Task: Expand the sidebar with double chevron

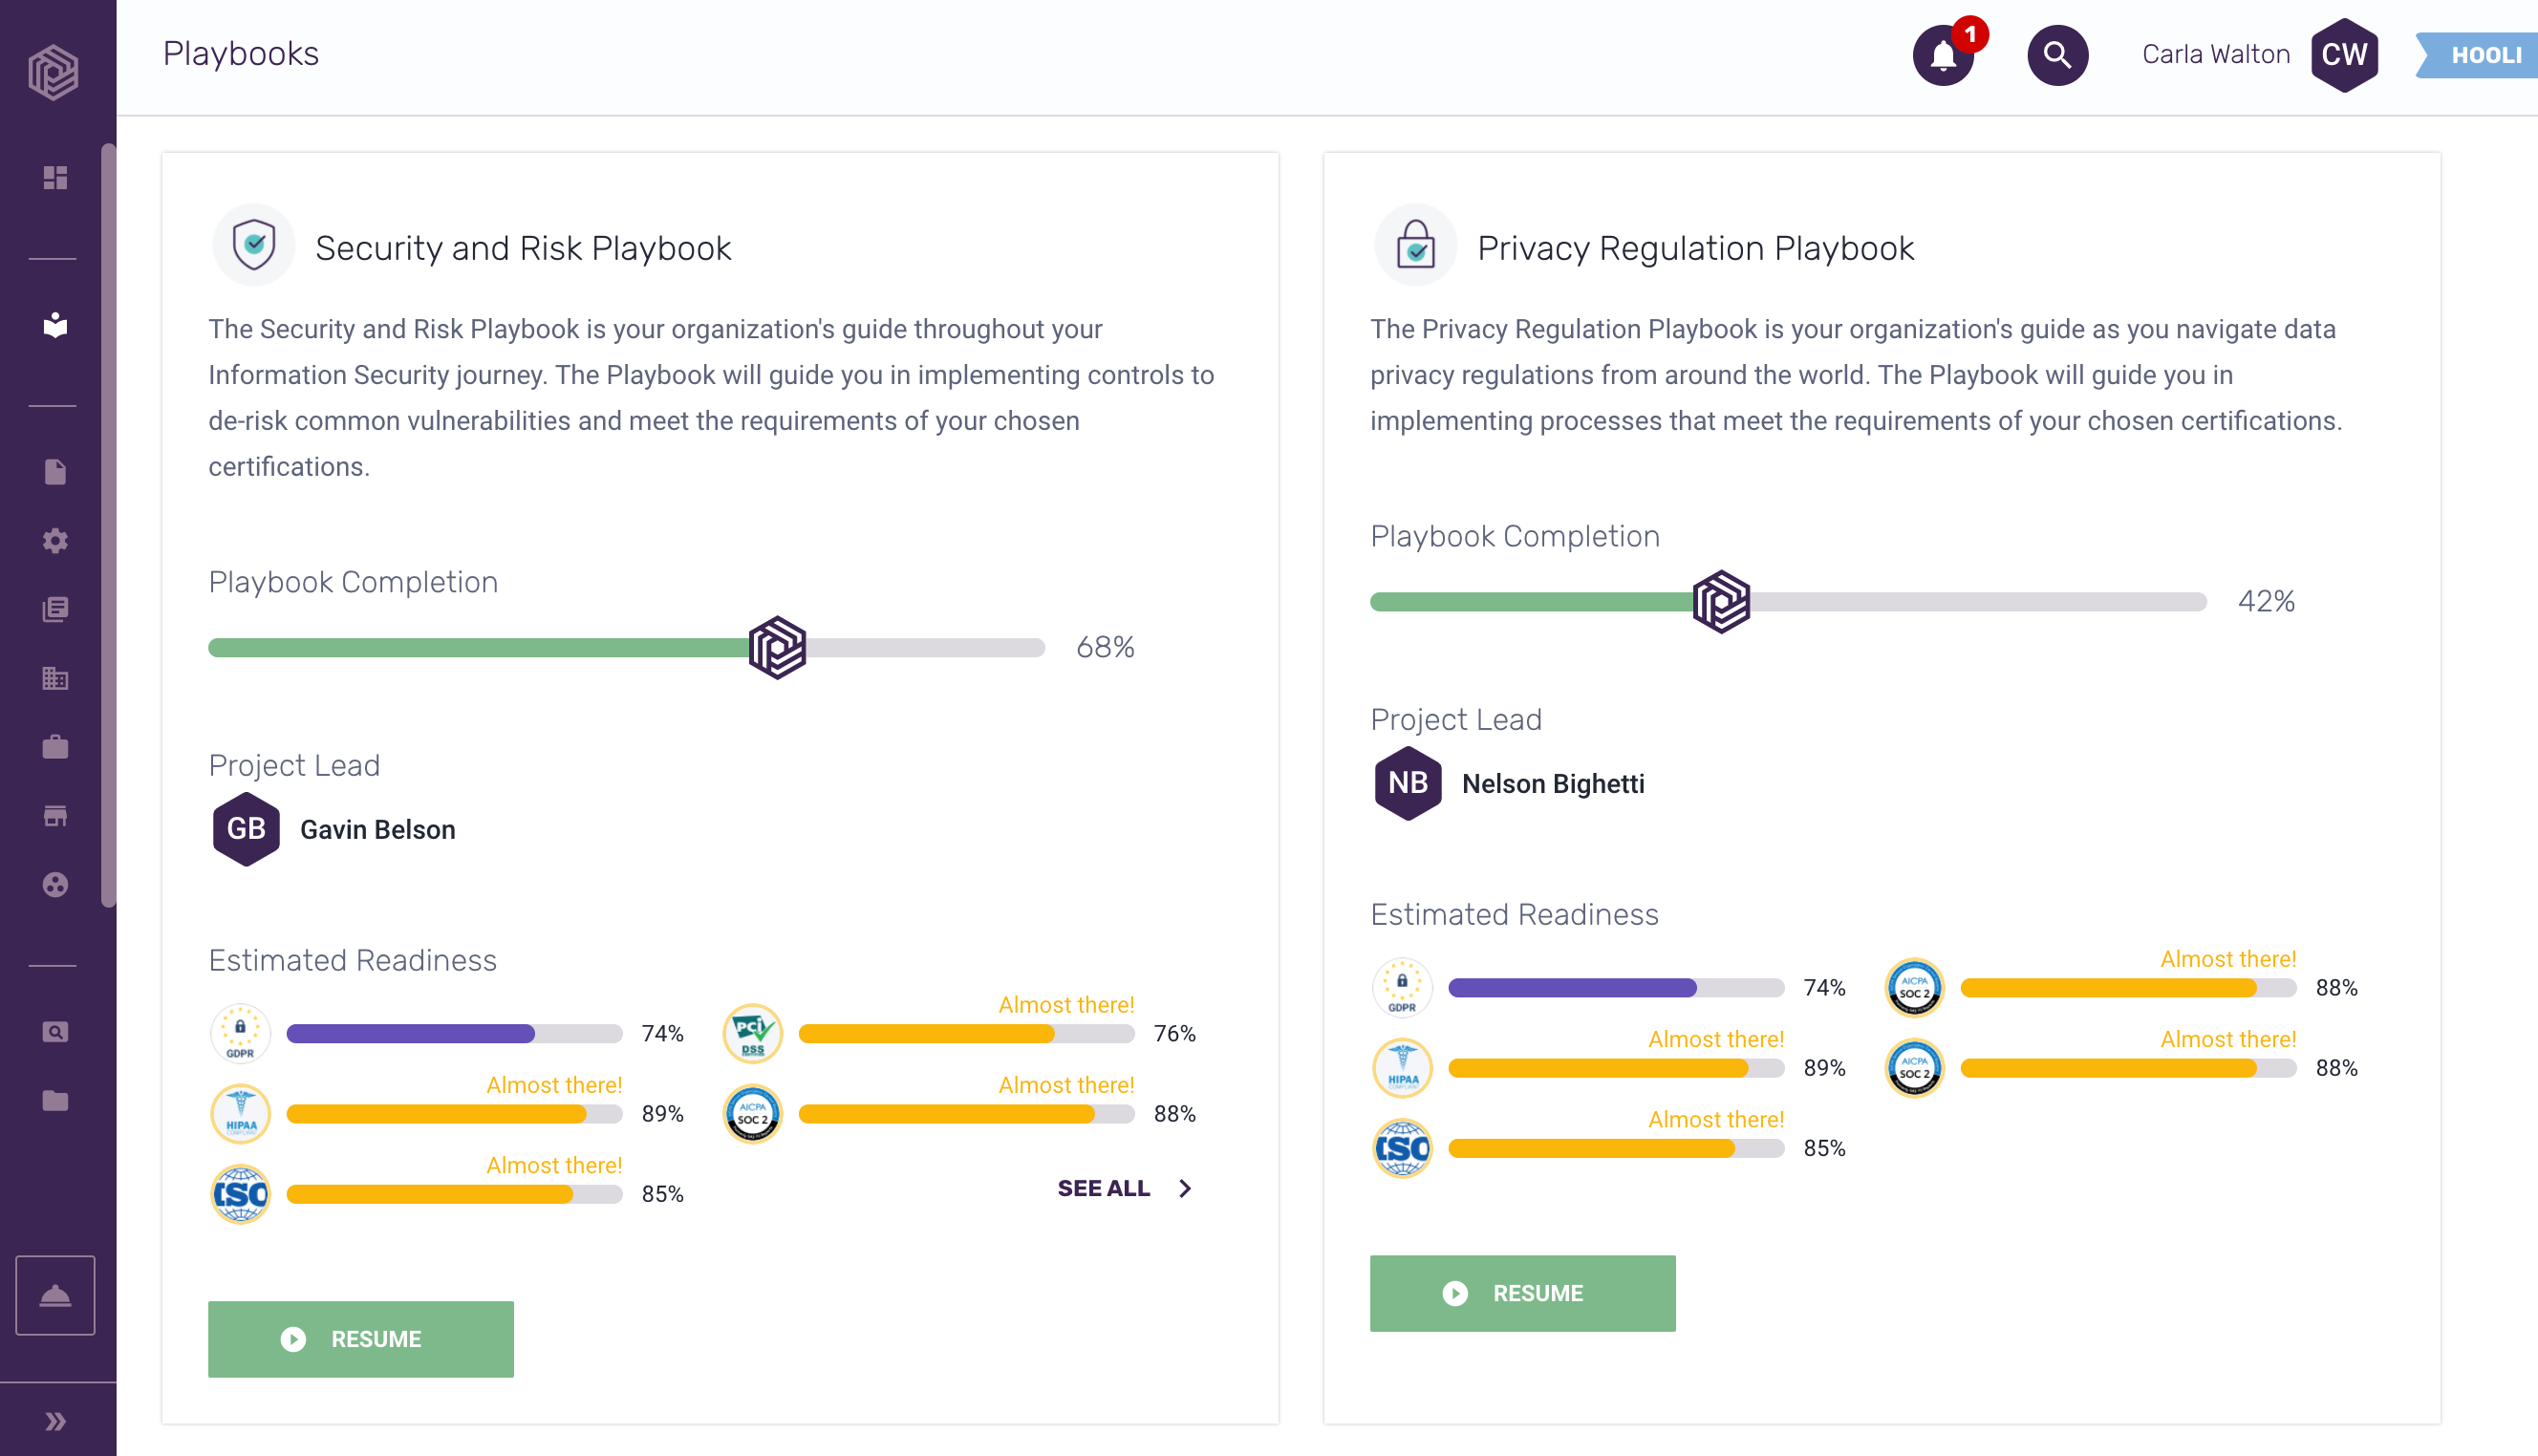Action: tap(55, 1421)
